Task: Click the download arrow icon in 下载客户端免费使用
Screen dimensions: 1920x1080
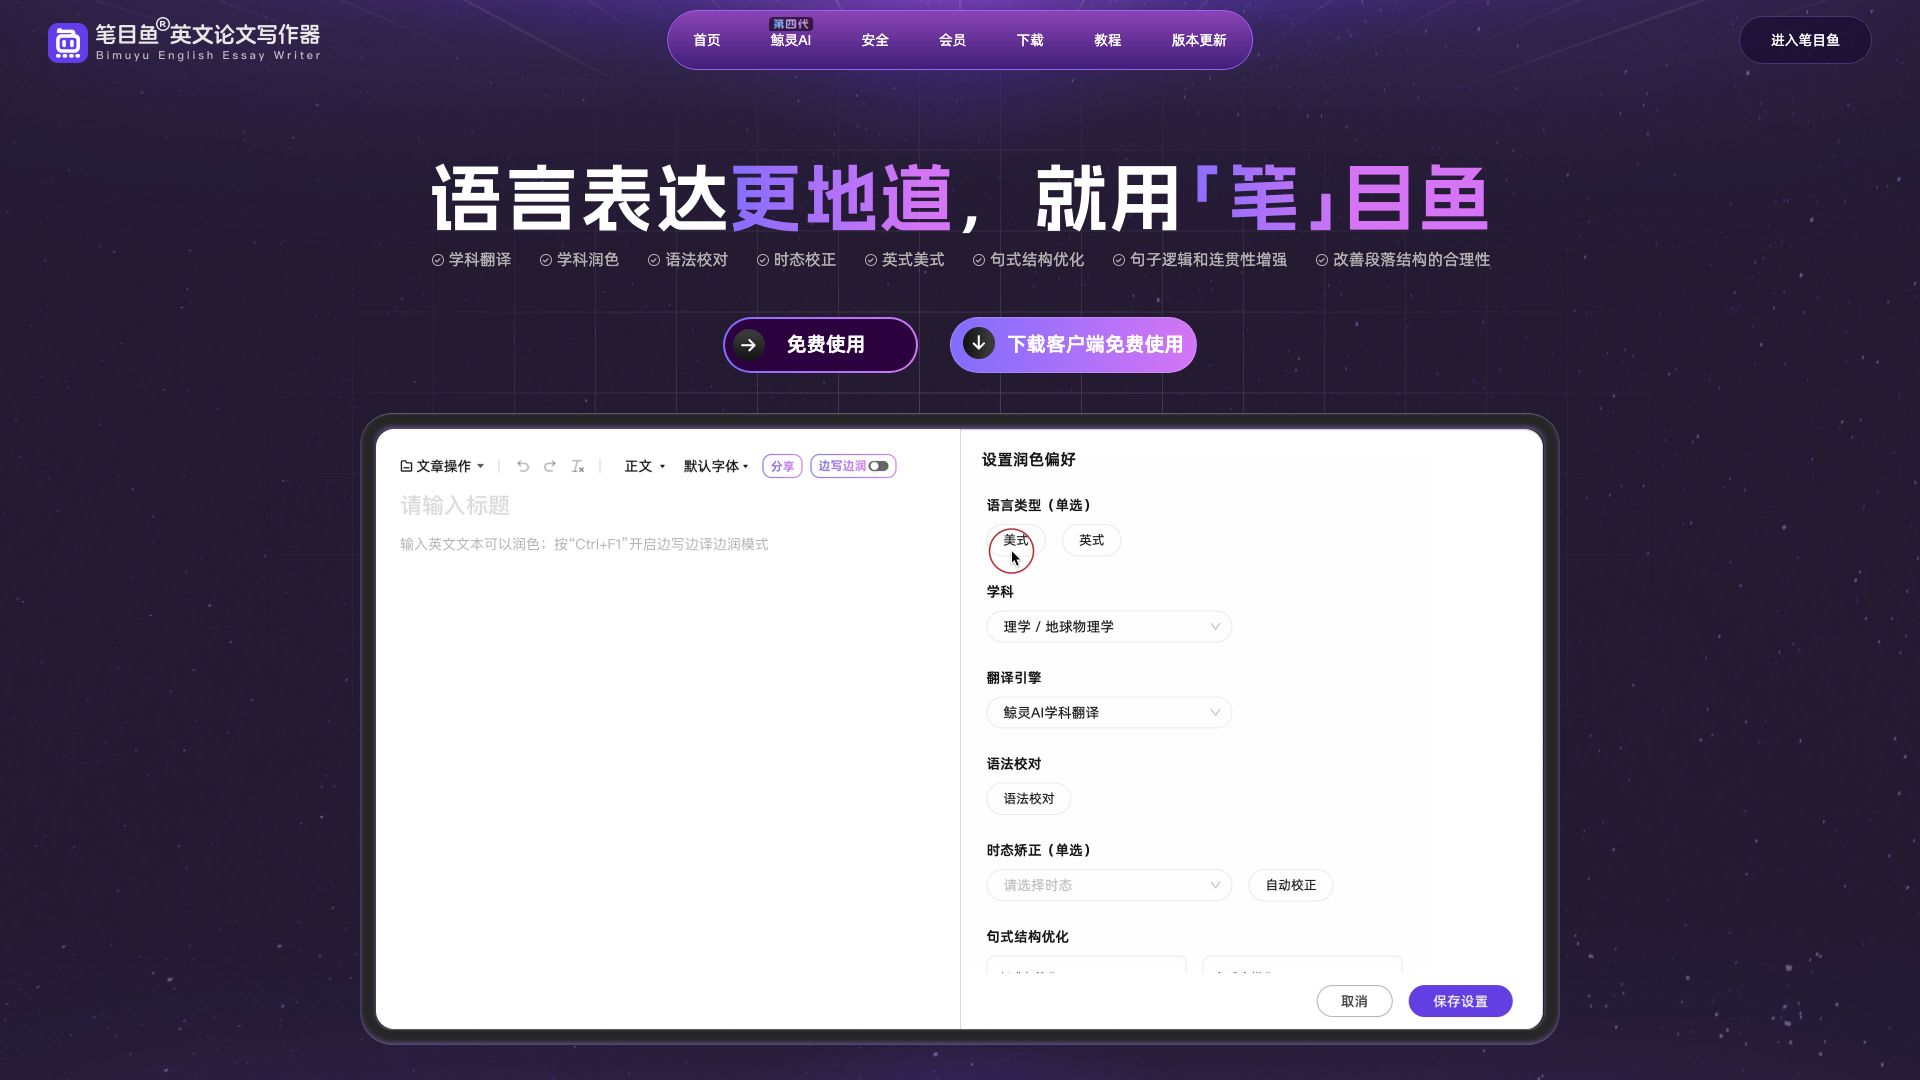Action: (978, 344)
